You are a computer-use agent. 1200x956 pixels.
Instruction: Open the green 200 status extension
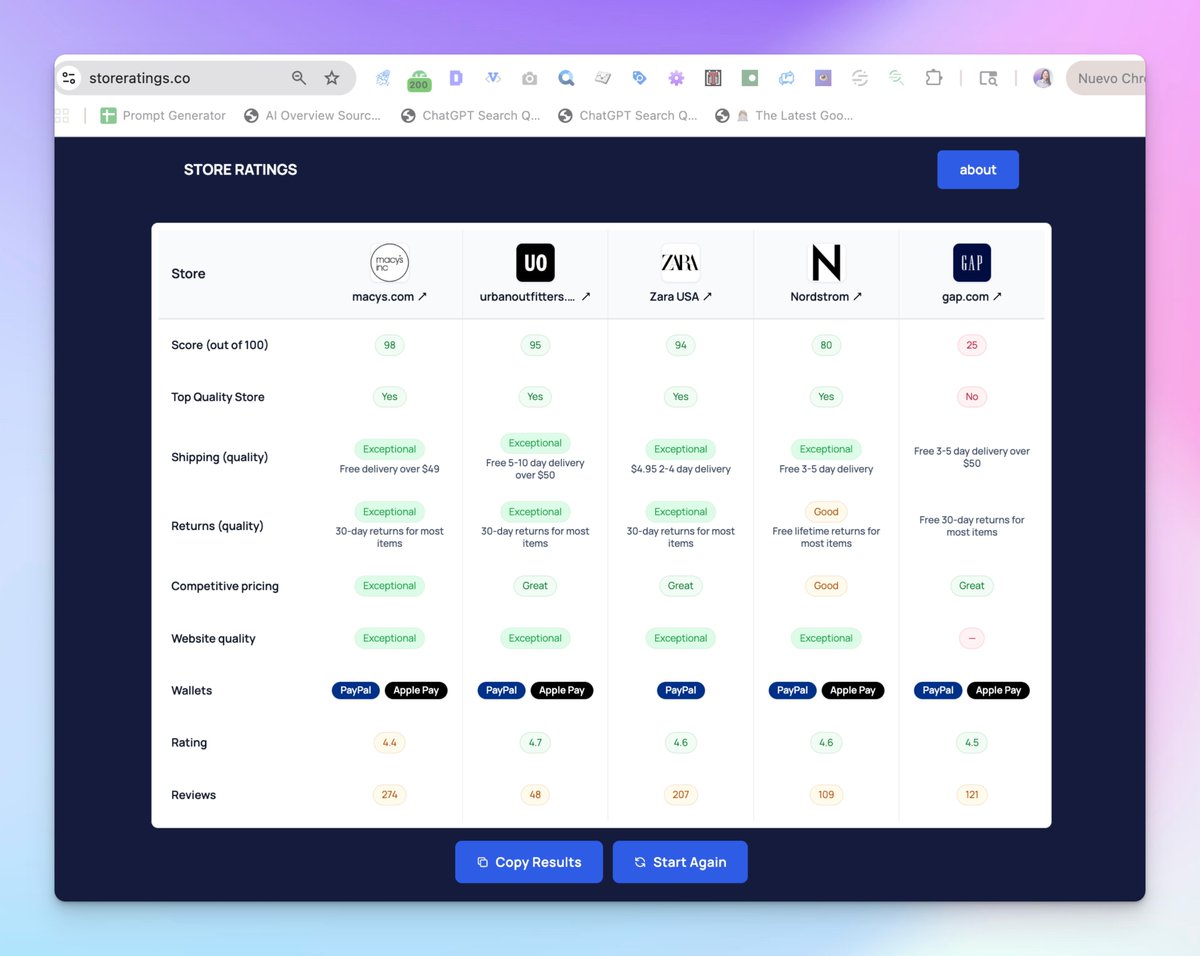tap(419, 80)
